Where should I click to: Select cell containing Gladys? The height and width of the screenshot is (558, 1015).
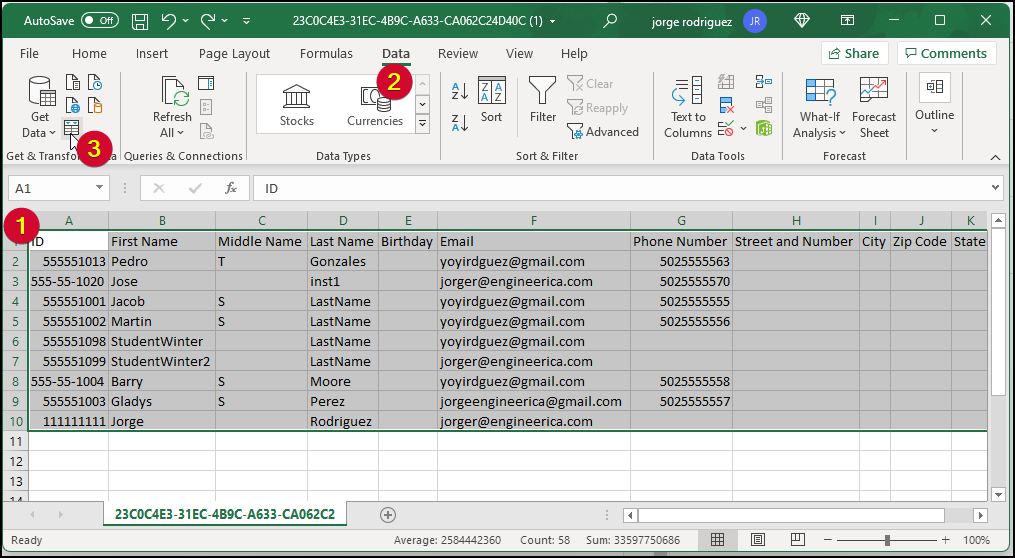coord(162,401)
